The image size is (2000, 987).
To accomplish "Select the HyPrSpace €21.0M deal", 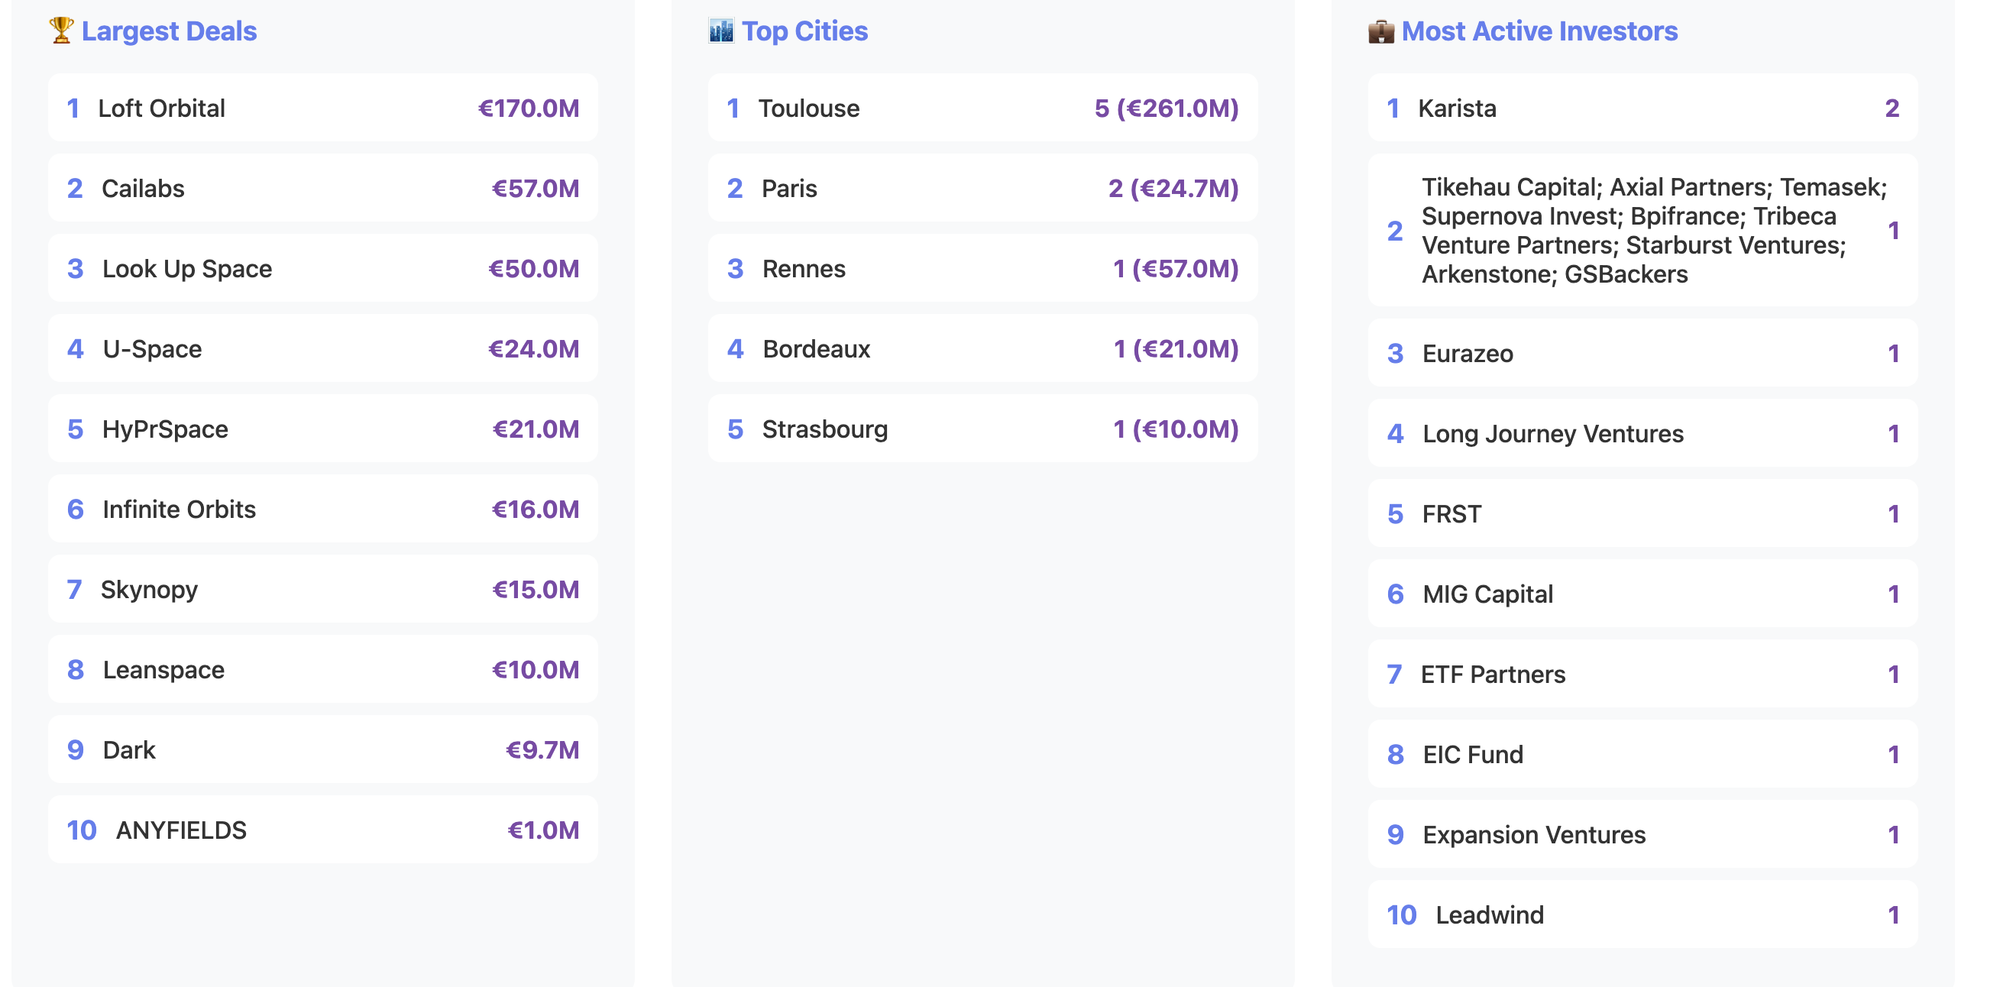I will (x=322, y=429).
